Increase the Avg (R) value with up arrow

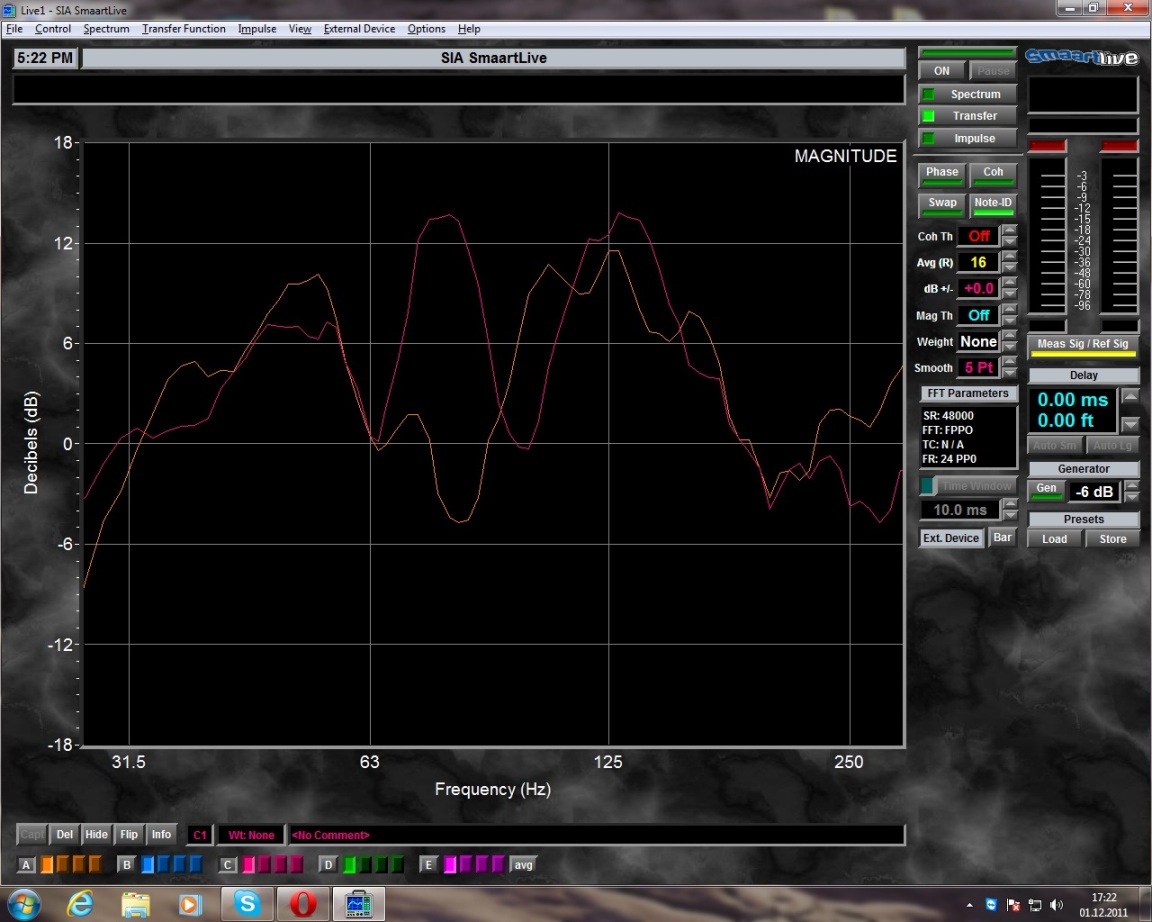click(1010, 257)
